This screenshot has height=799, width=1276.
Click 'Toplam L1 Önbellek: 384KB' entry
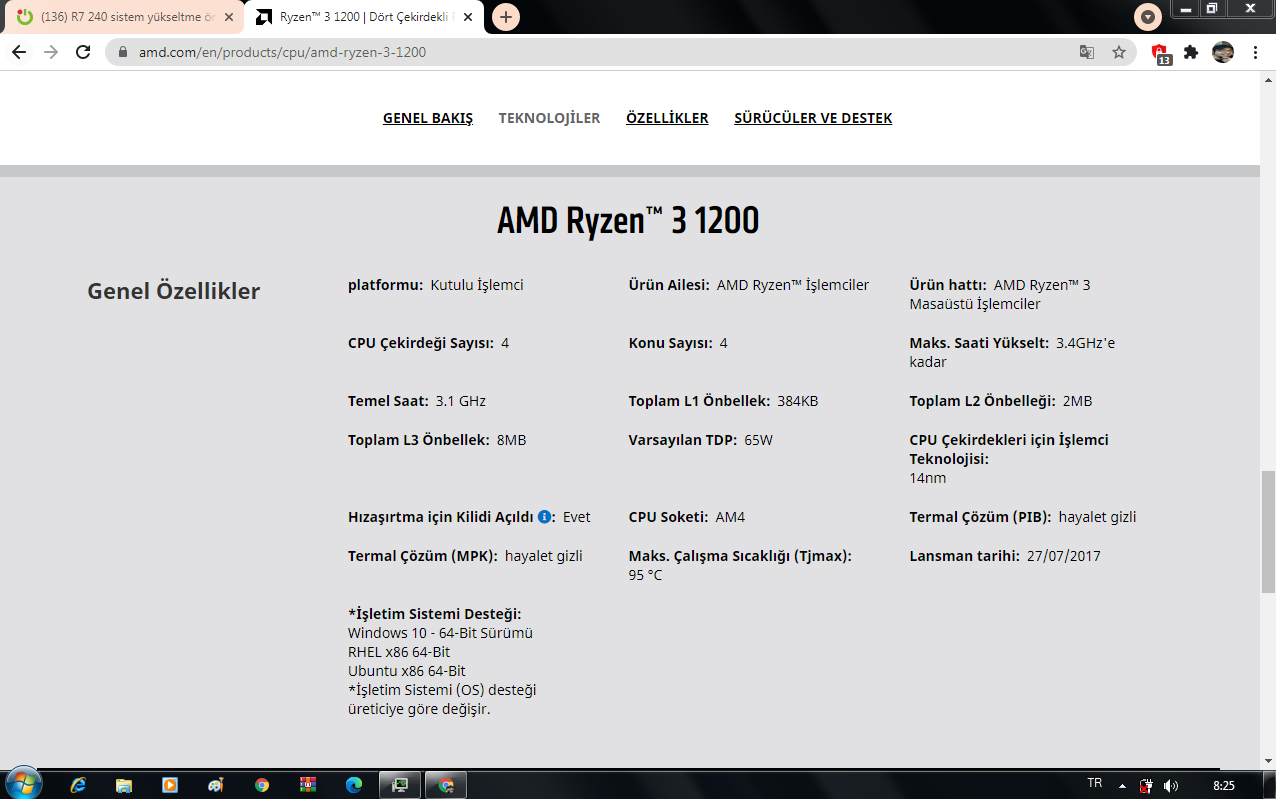click(x=724, y=401)
